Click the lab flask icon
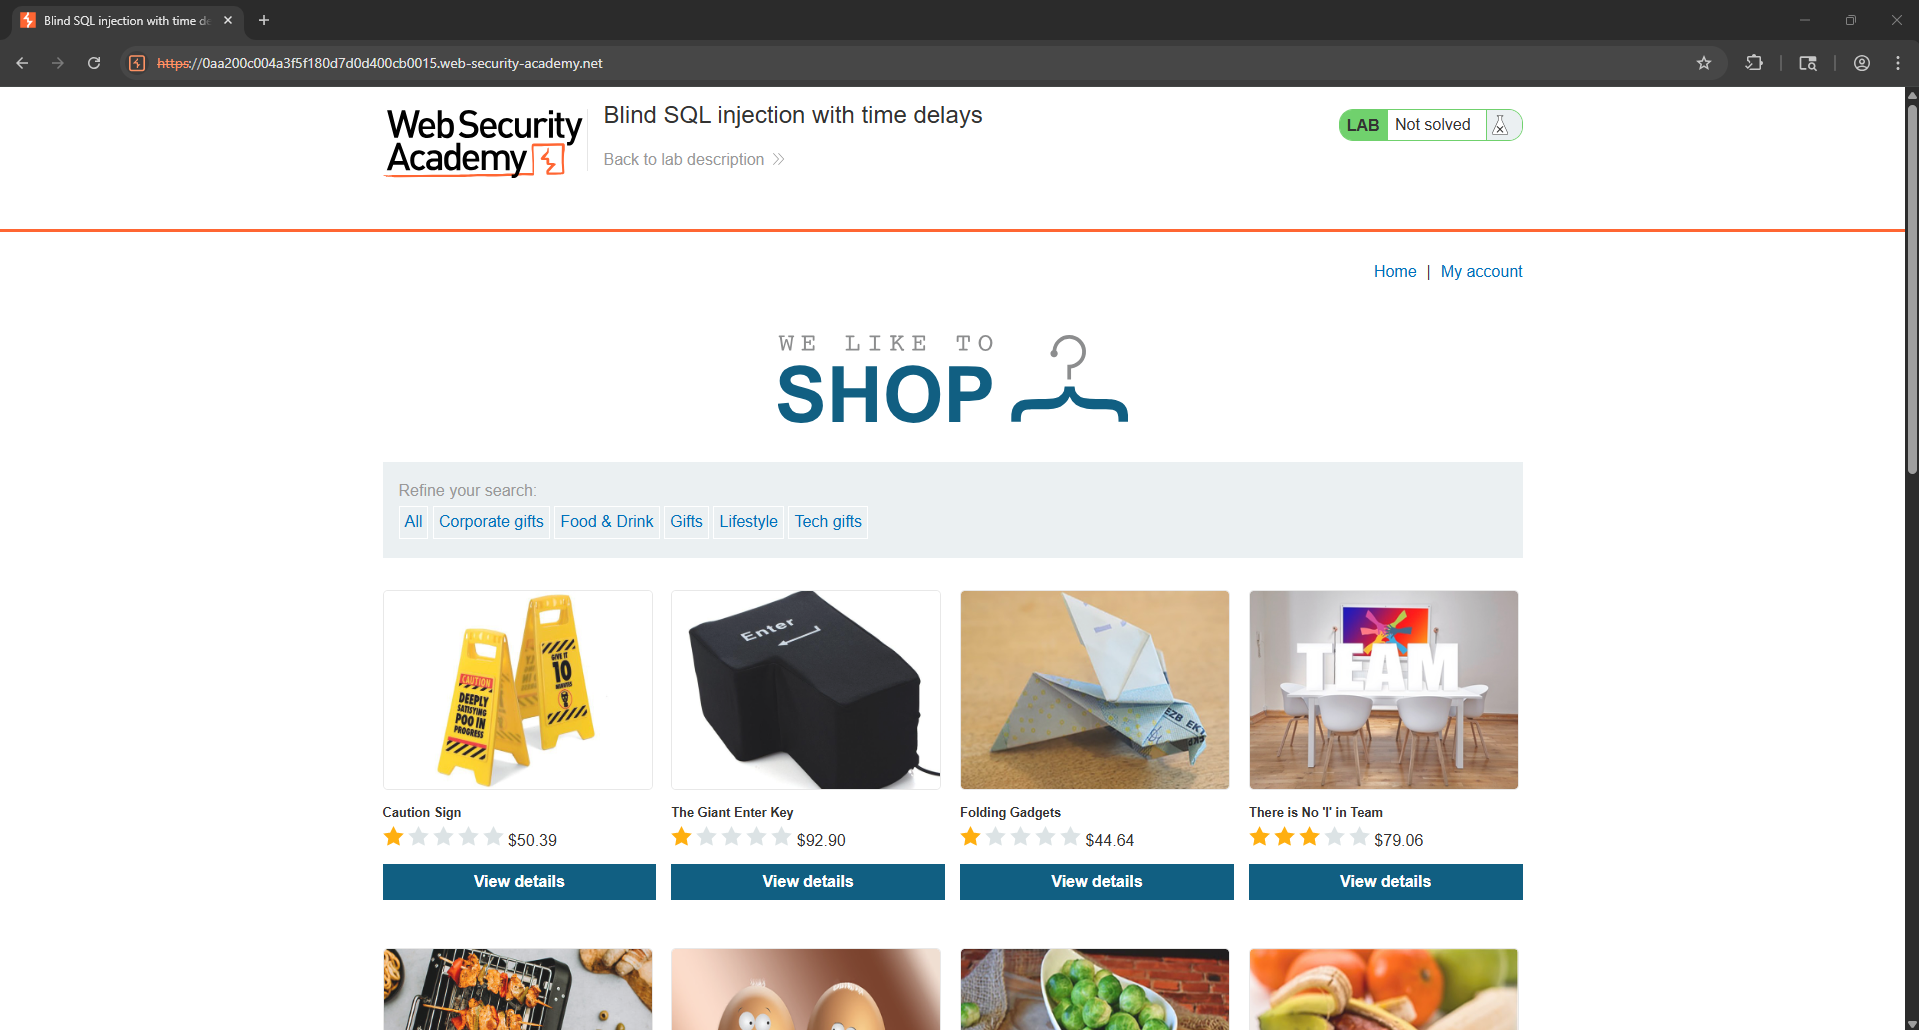 (x=1500, y=125)
